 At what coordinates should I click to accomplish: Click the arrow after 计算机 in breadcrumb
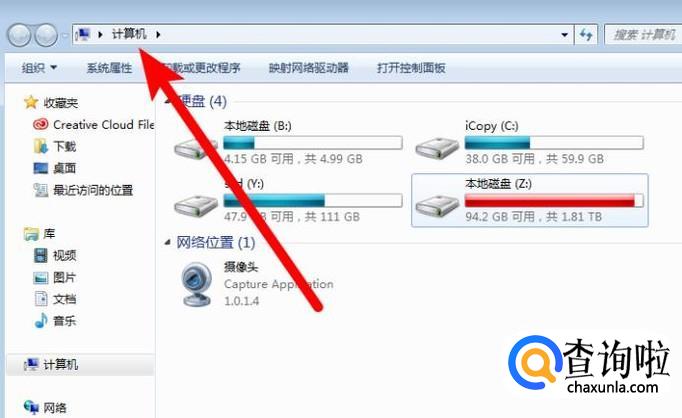click(158, 34)
